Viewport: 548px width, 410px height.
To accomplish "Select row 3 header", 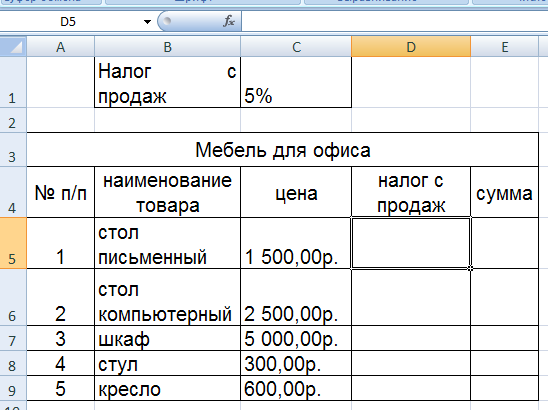I will click(x=13, y=149).
